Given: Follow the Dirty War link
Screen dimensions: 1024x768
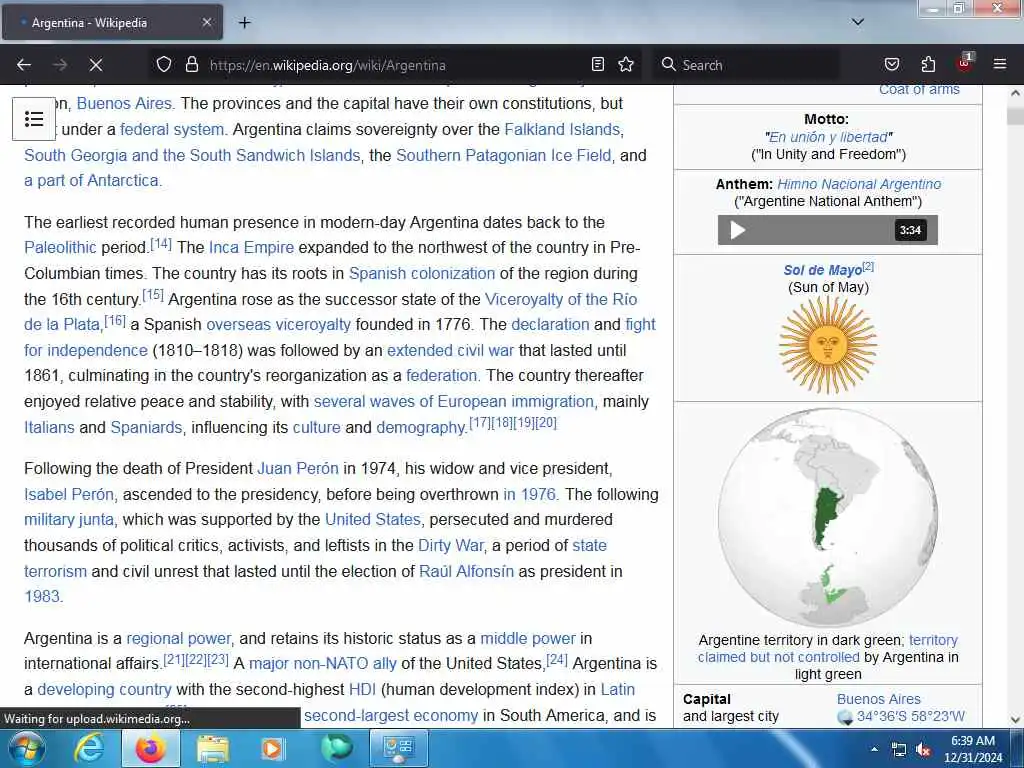Looking at the screenshot, I should click(451, 545).
